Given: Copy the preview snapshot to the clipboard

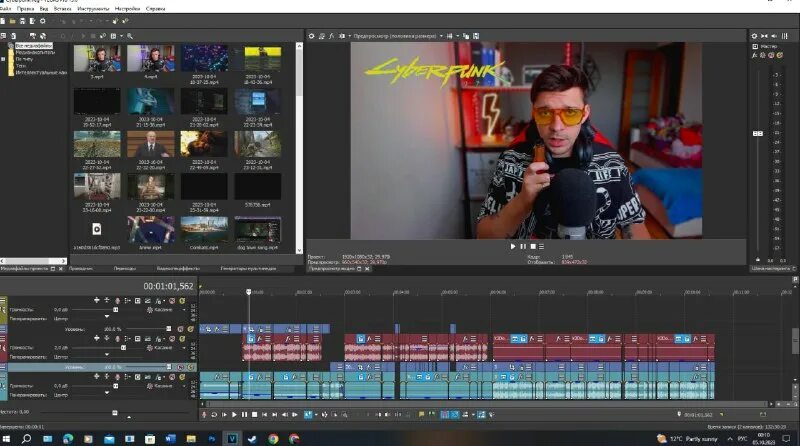Looking at the screenshot, I should click(x=466, y=36).
